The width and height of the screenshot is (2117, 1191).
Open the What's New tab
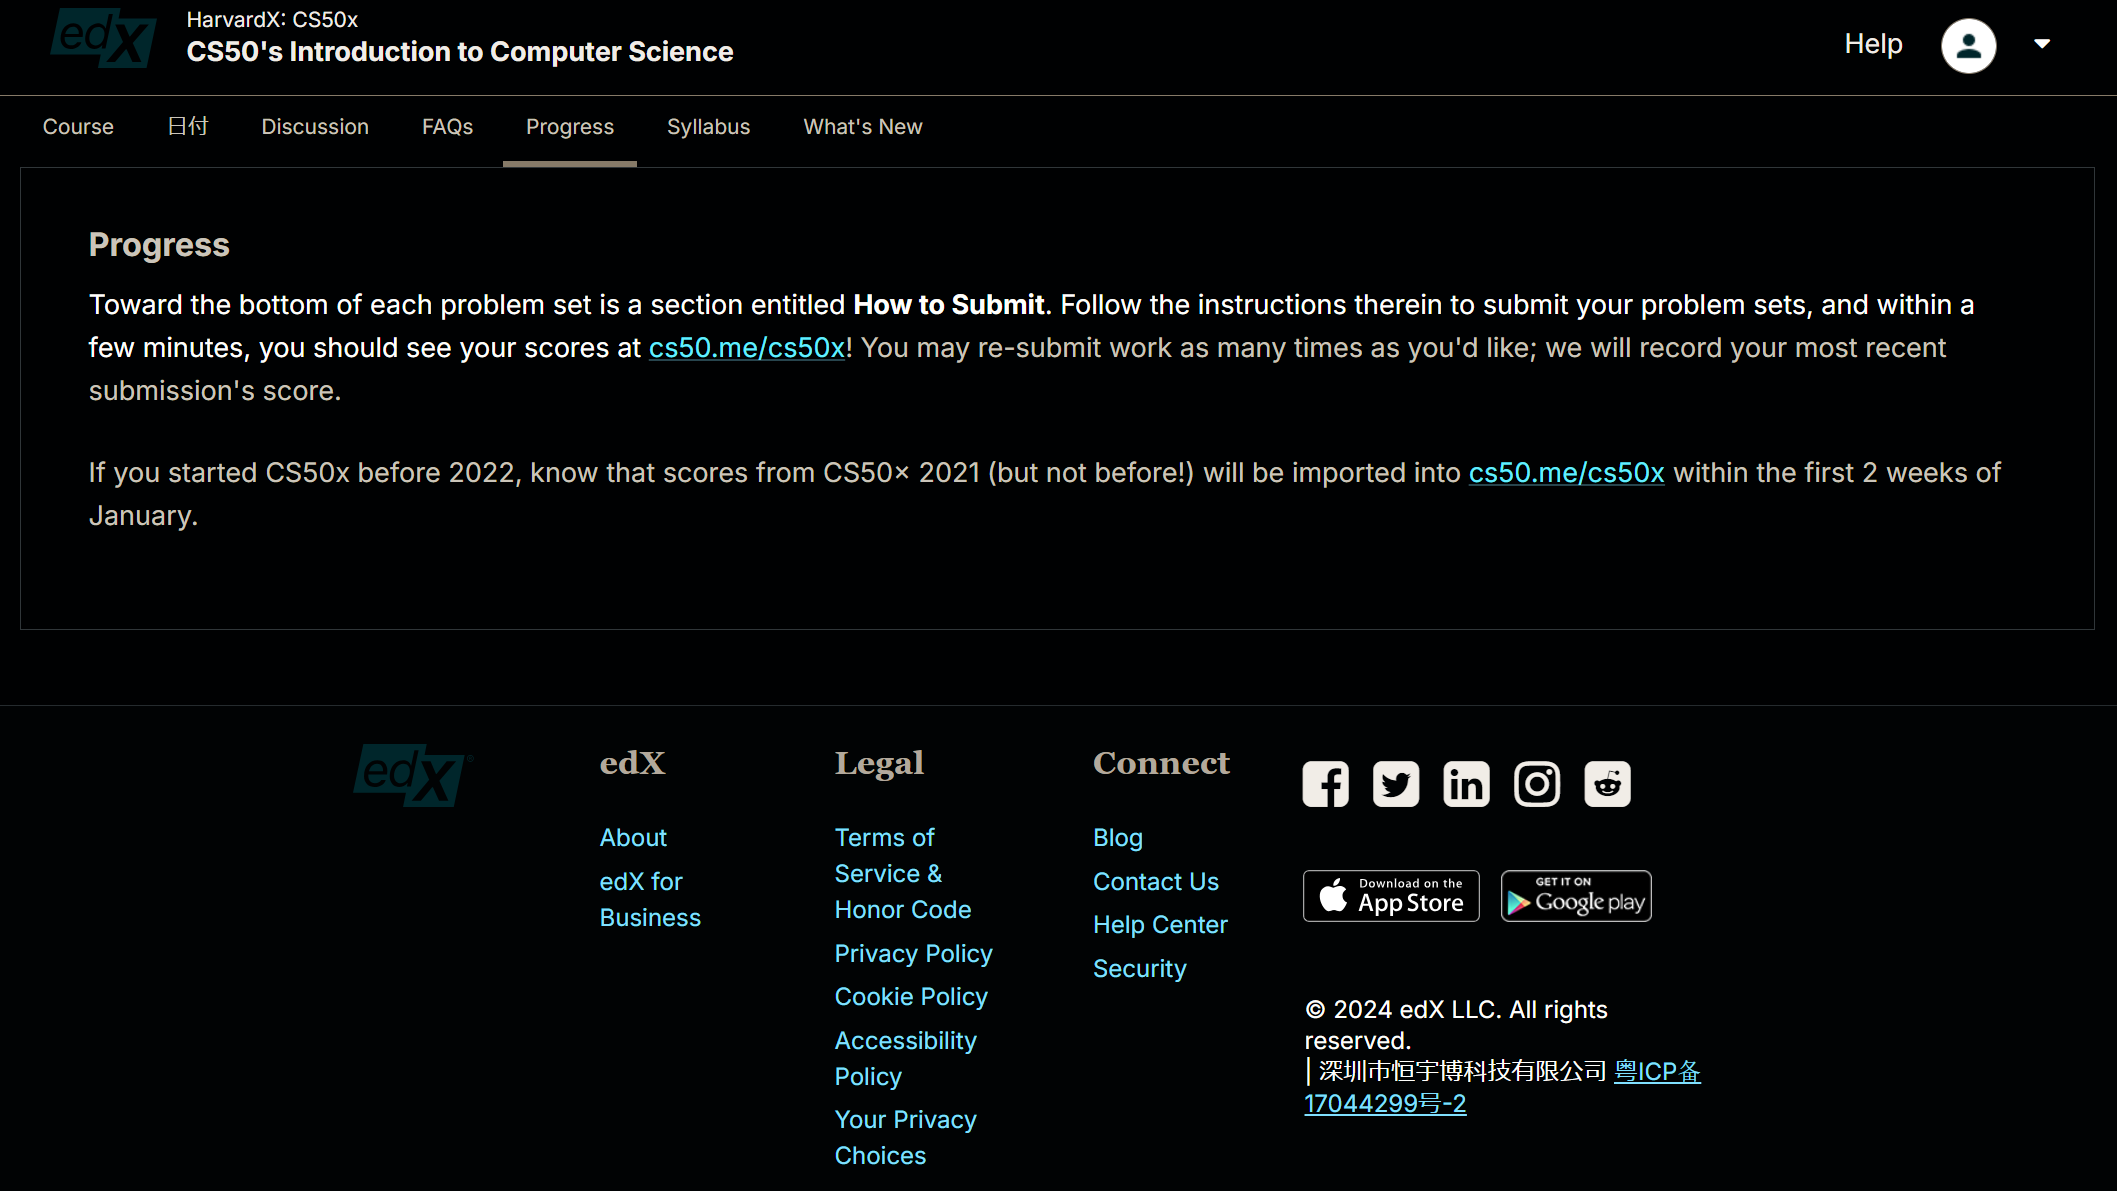(x=862, y=127)
